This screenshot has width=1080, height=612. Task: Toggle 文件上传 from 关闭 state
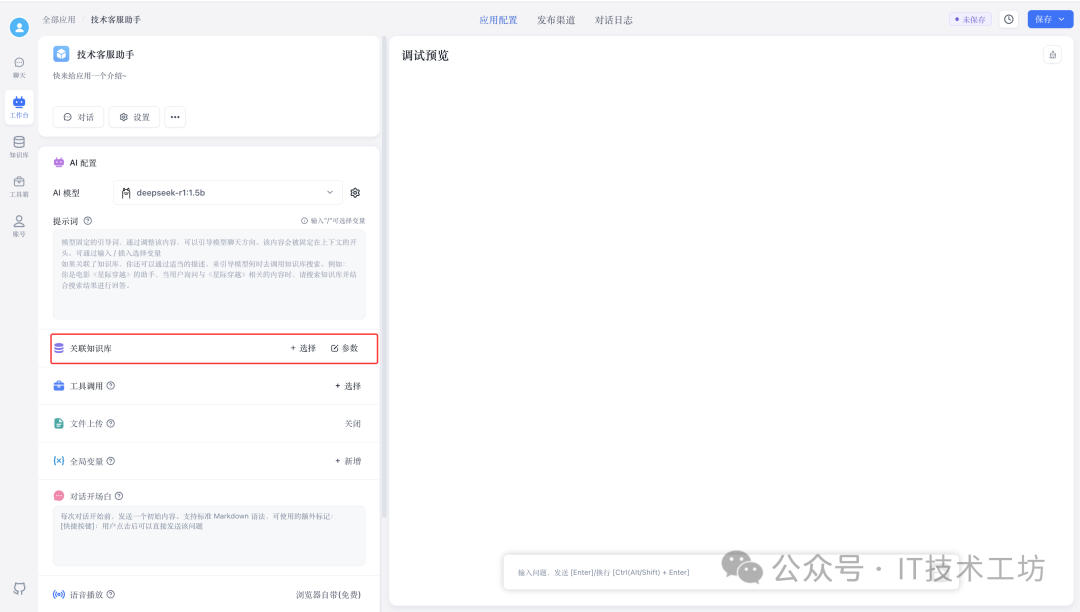coord(355,423)
